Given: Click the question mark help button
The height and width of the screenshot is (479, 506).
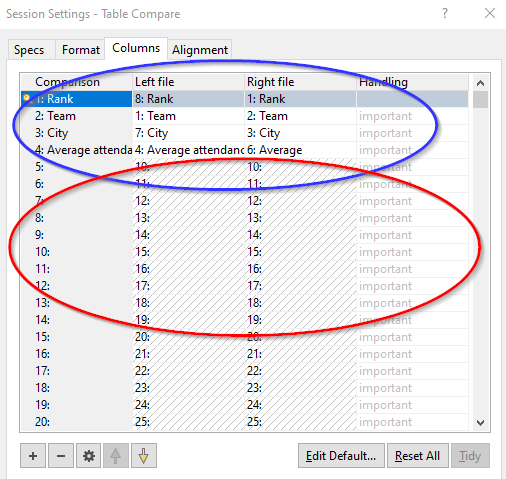Looking at the screenshot, I should point(445,14).
